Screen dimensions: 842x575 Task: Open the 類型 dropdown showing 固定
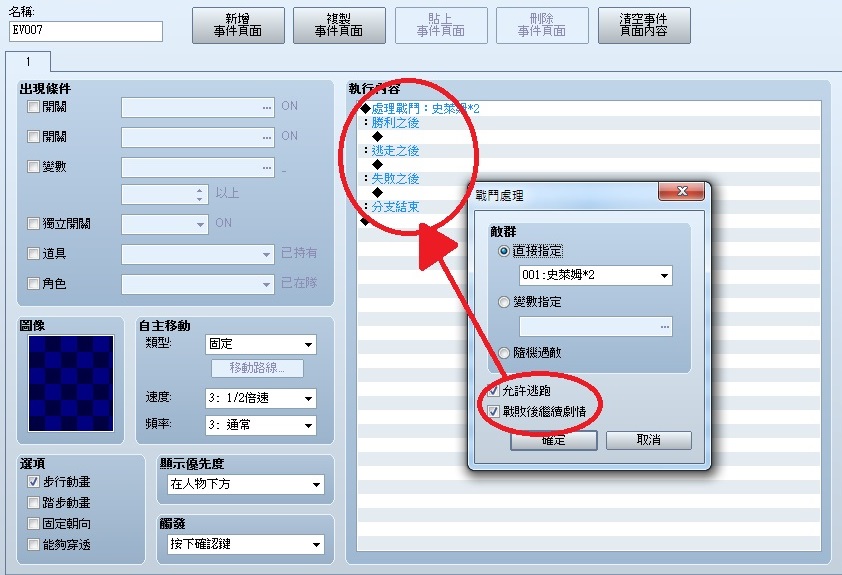click(261, 344)
